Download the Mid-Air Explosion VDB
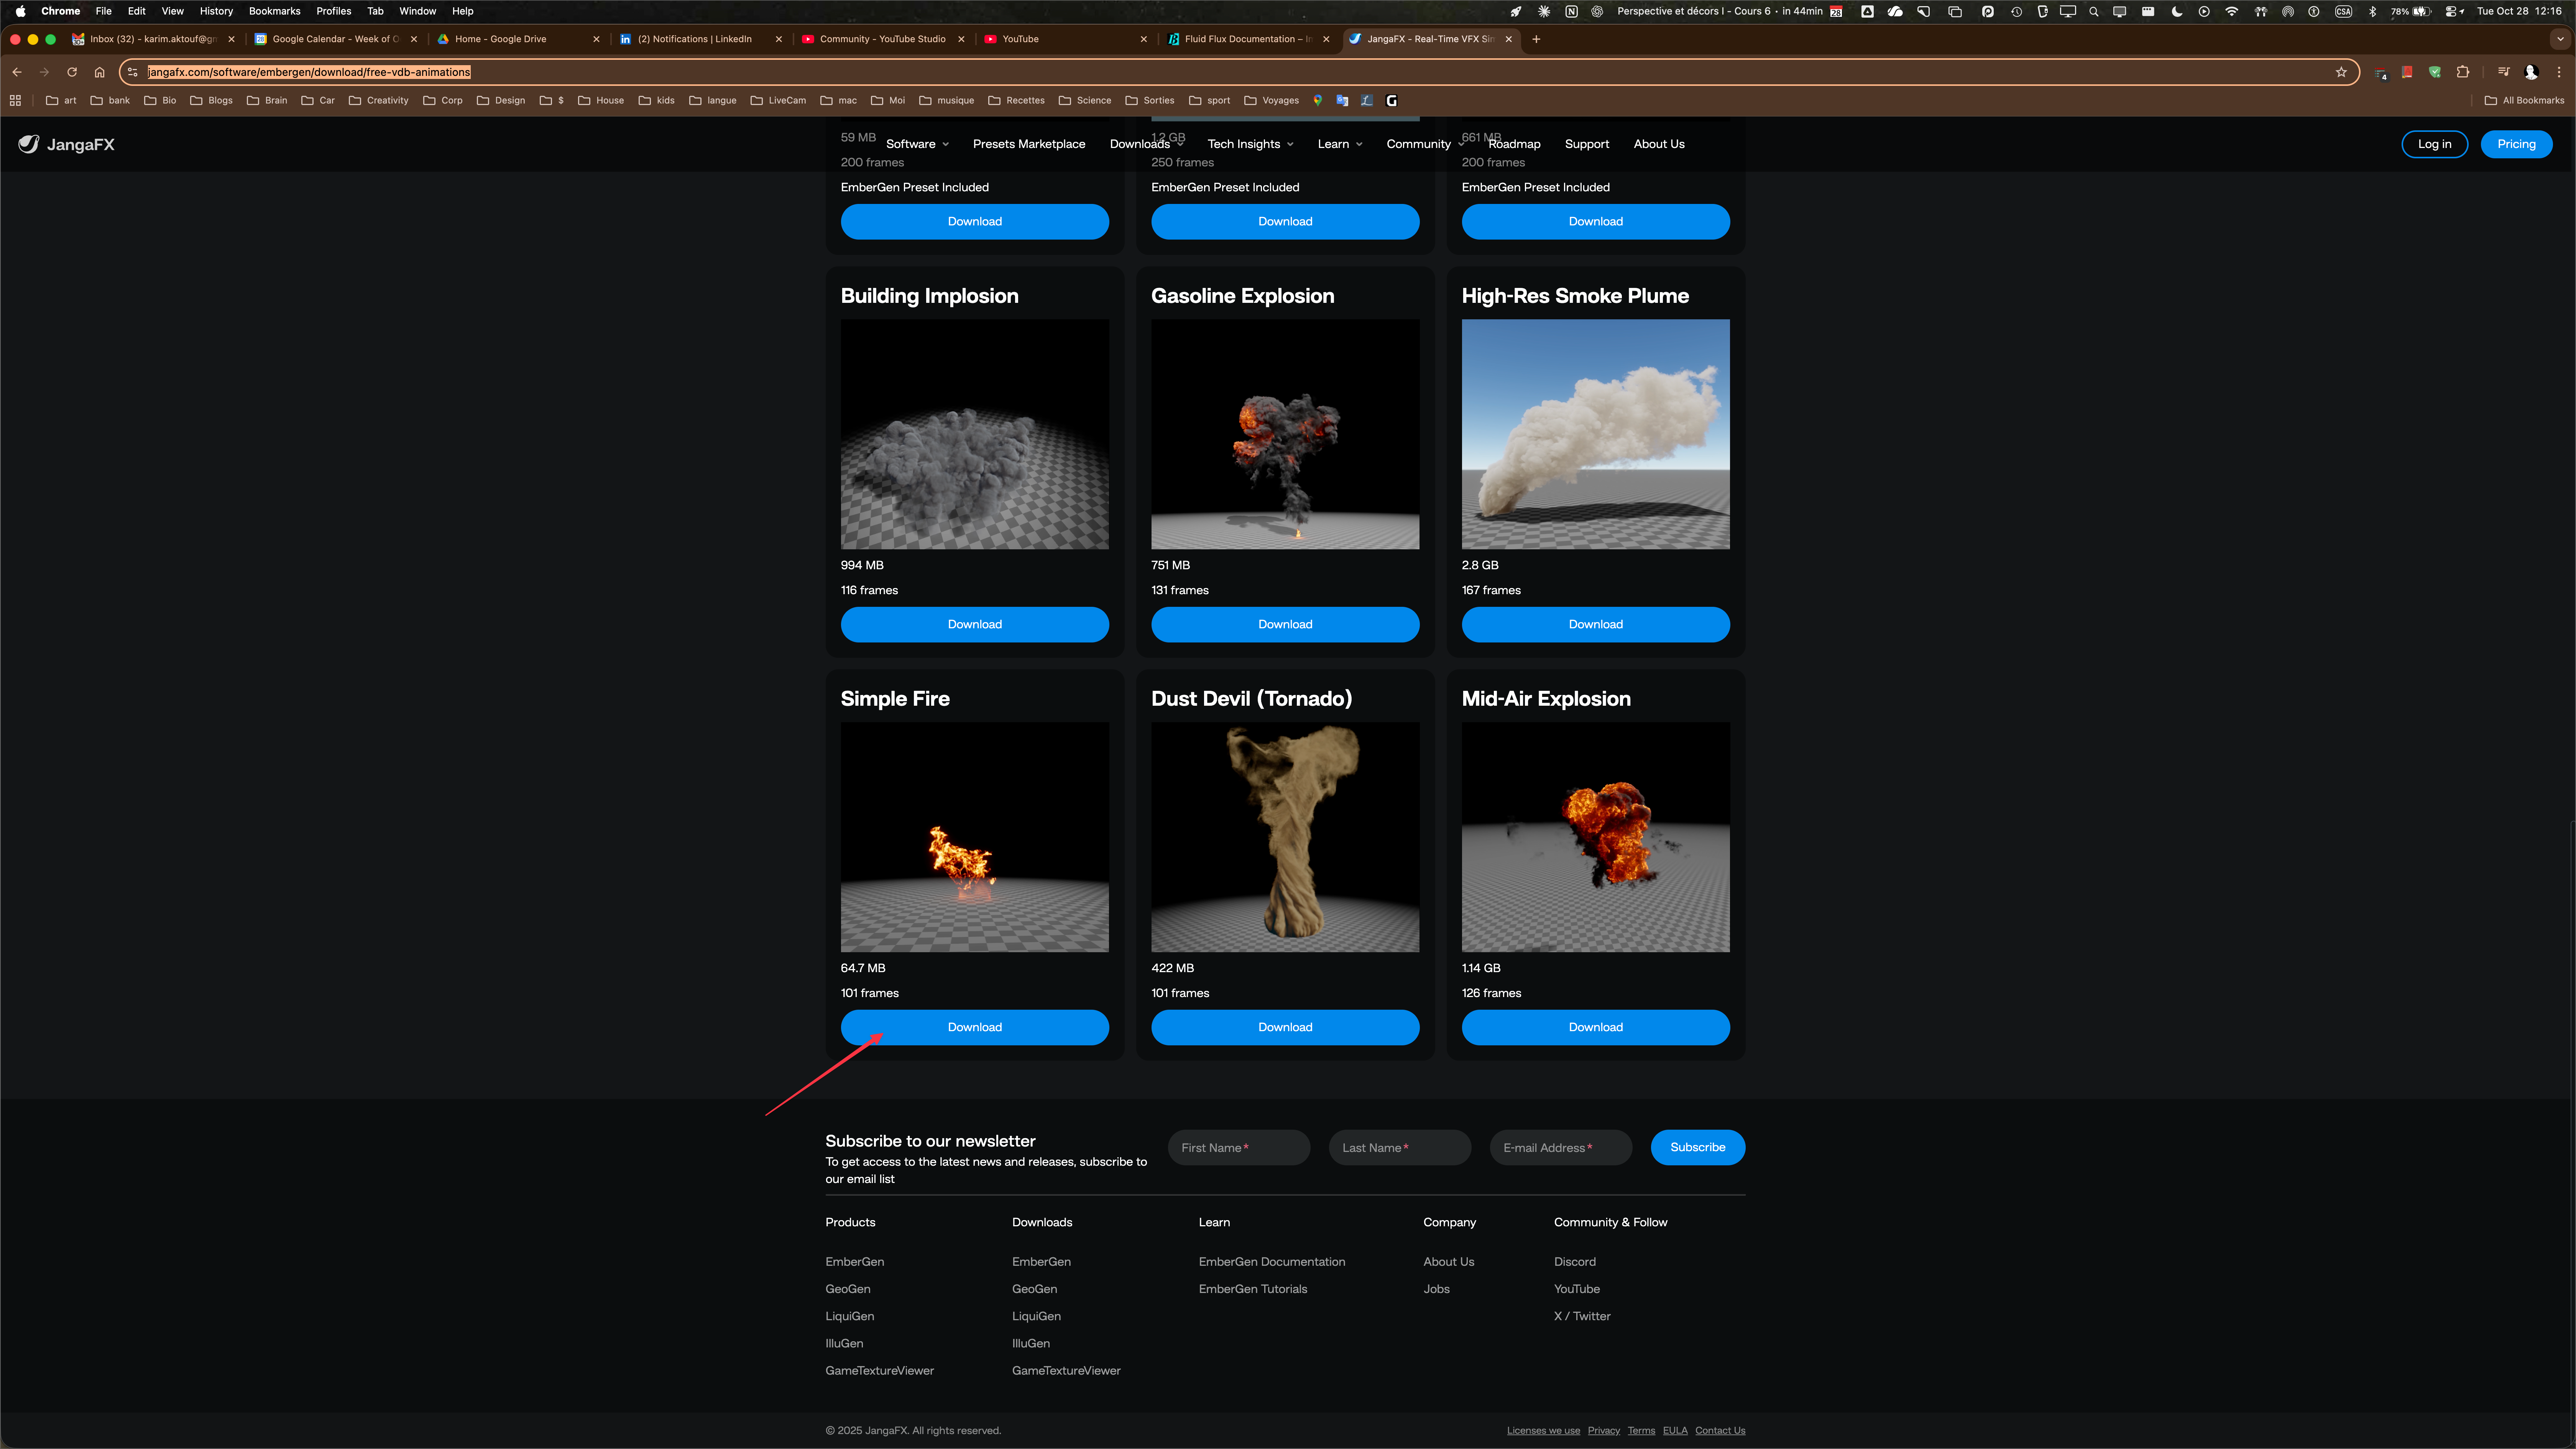2576x1449 pixels. (1595, 1027)
